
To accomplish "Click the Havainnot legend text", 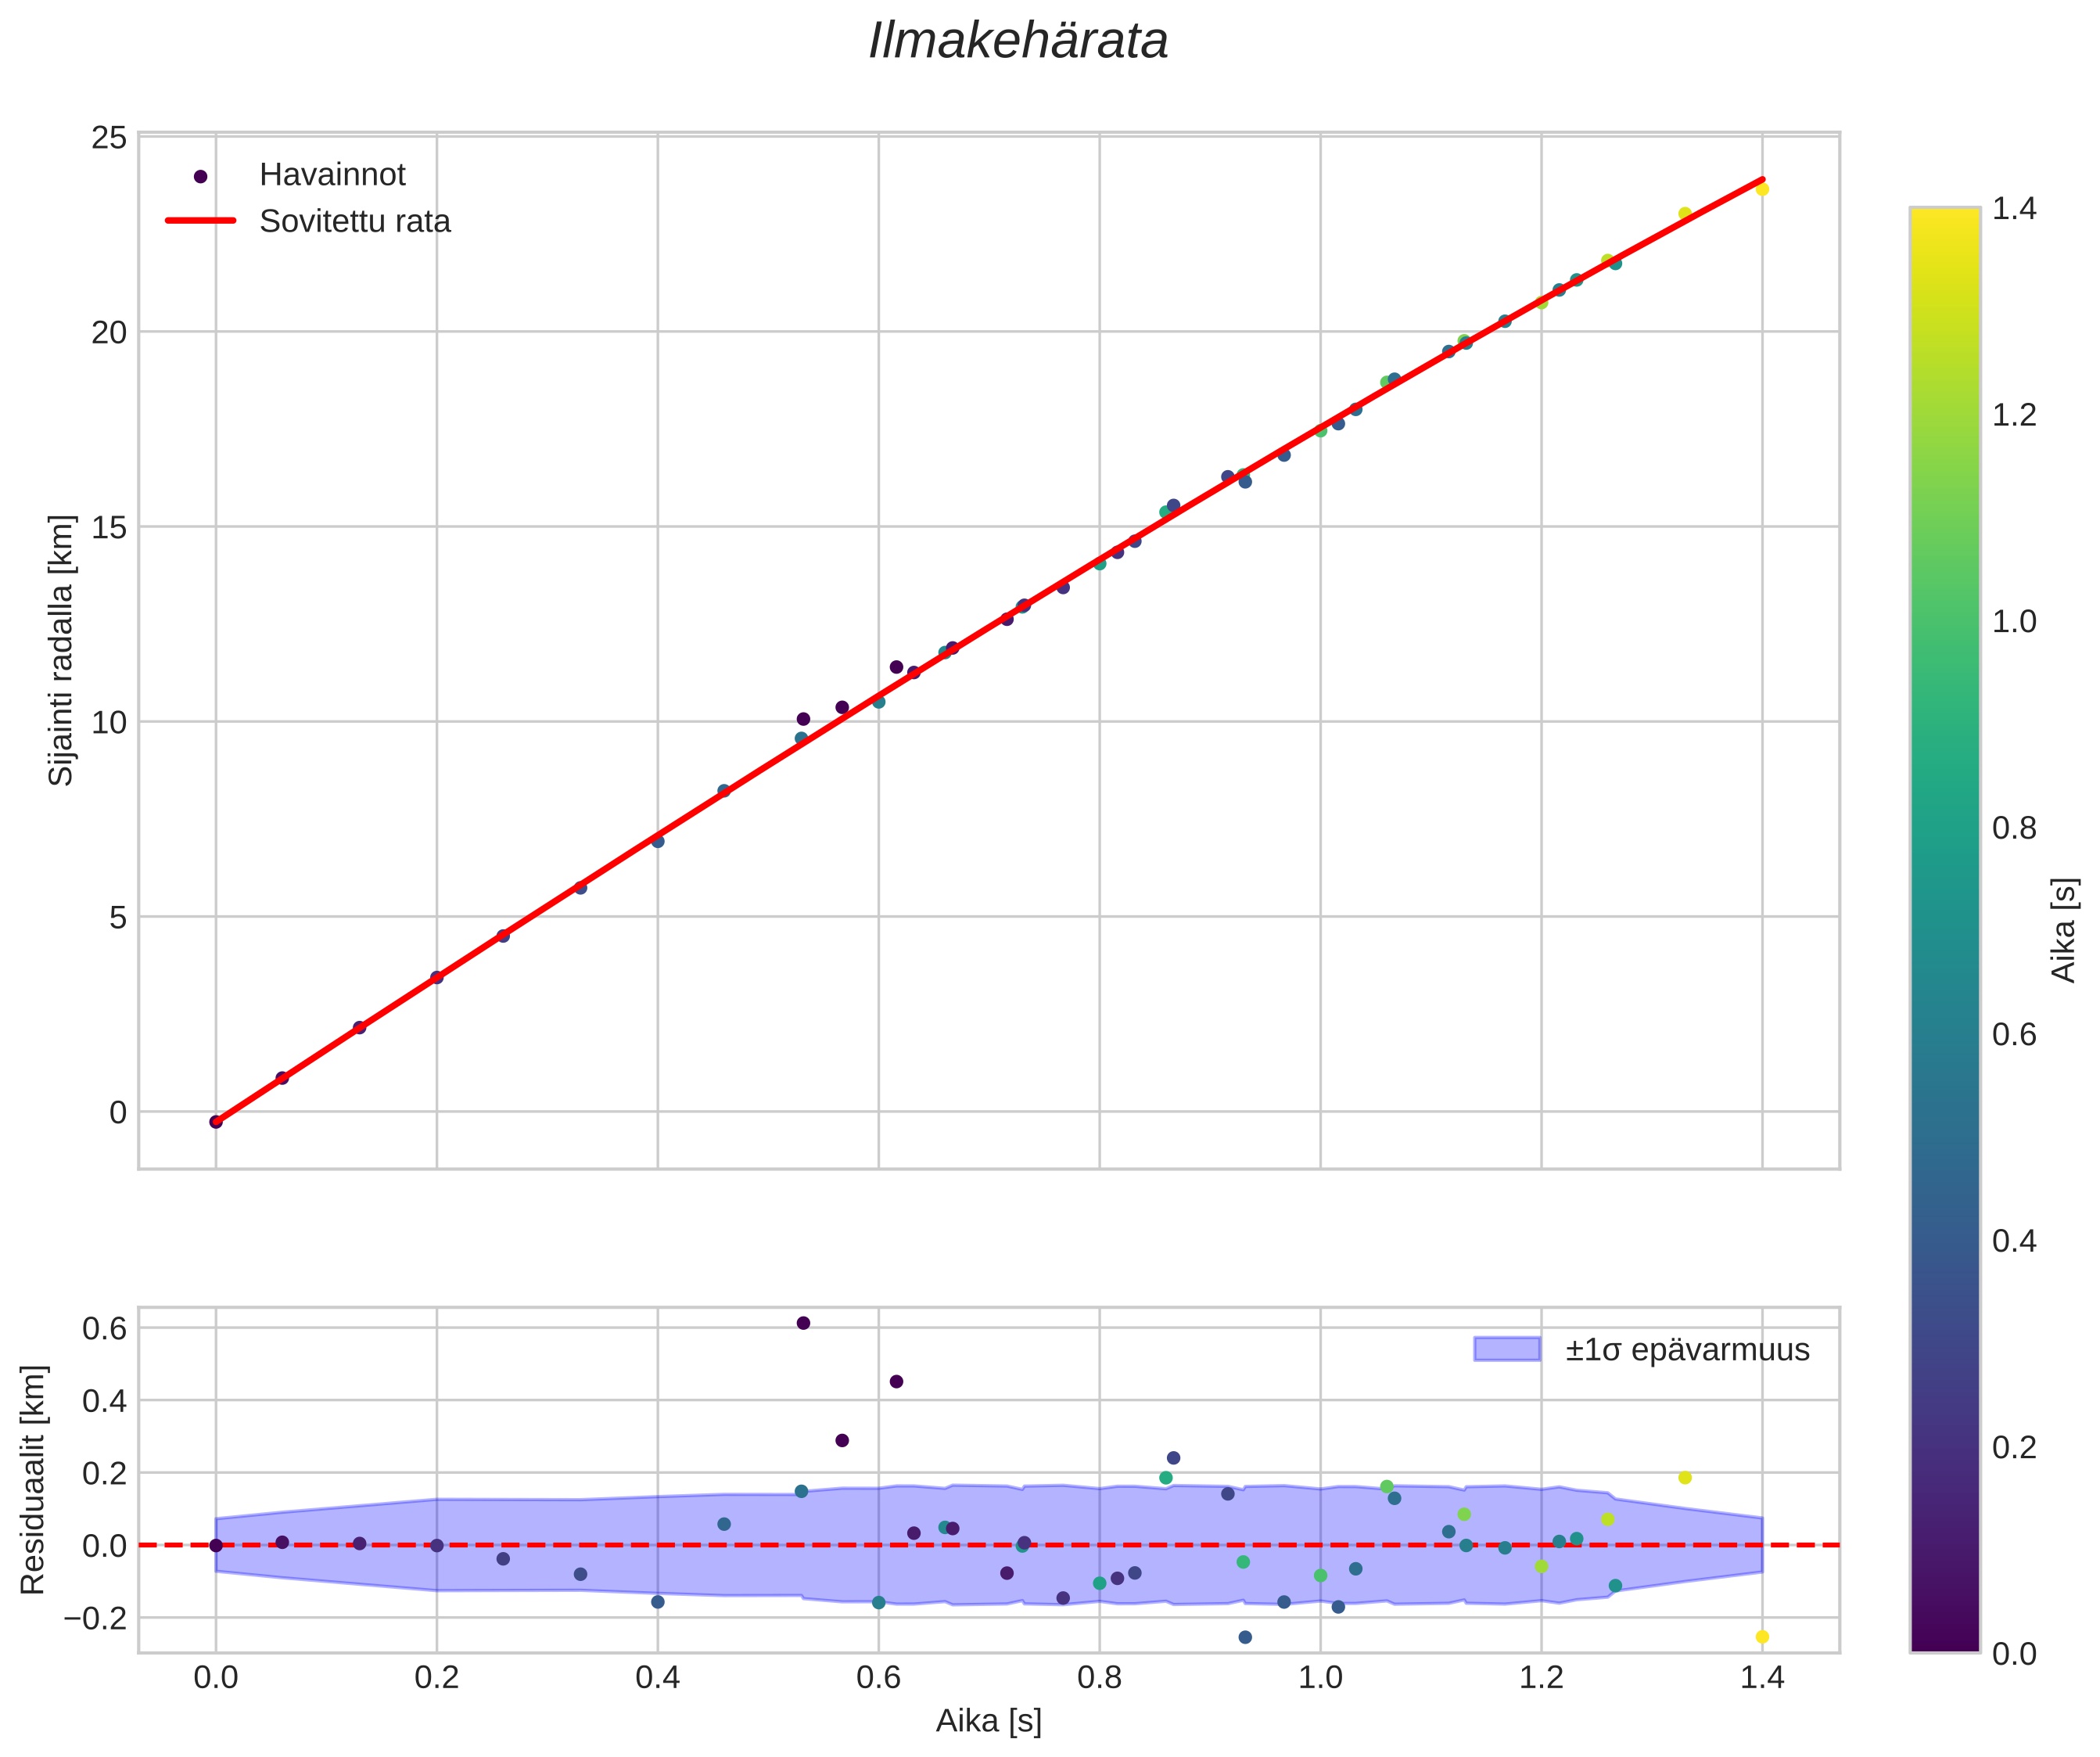I will pos(332,175).
